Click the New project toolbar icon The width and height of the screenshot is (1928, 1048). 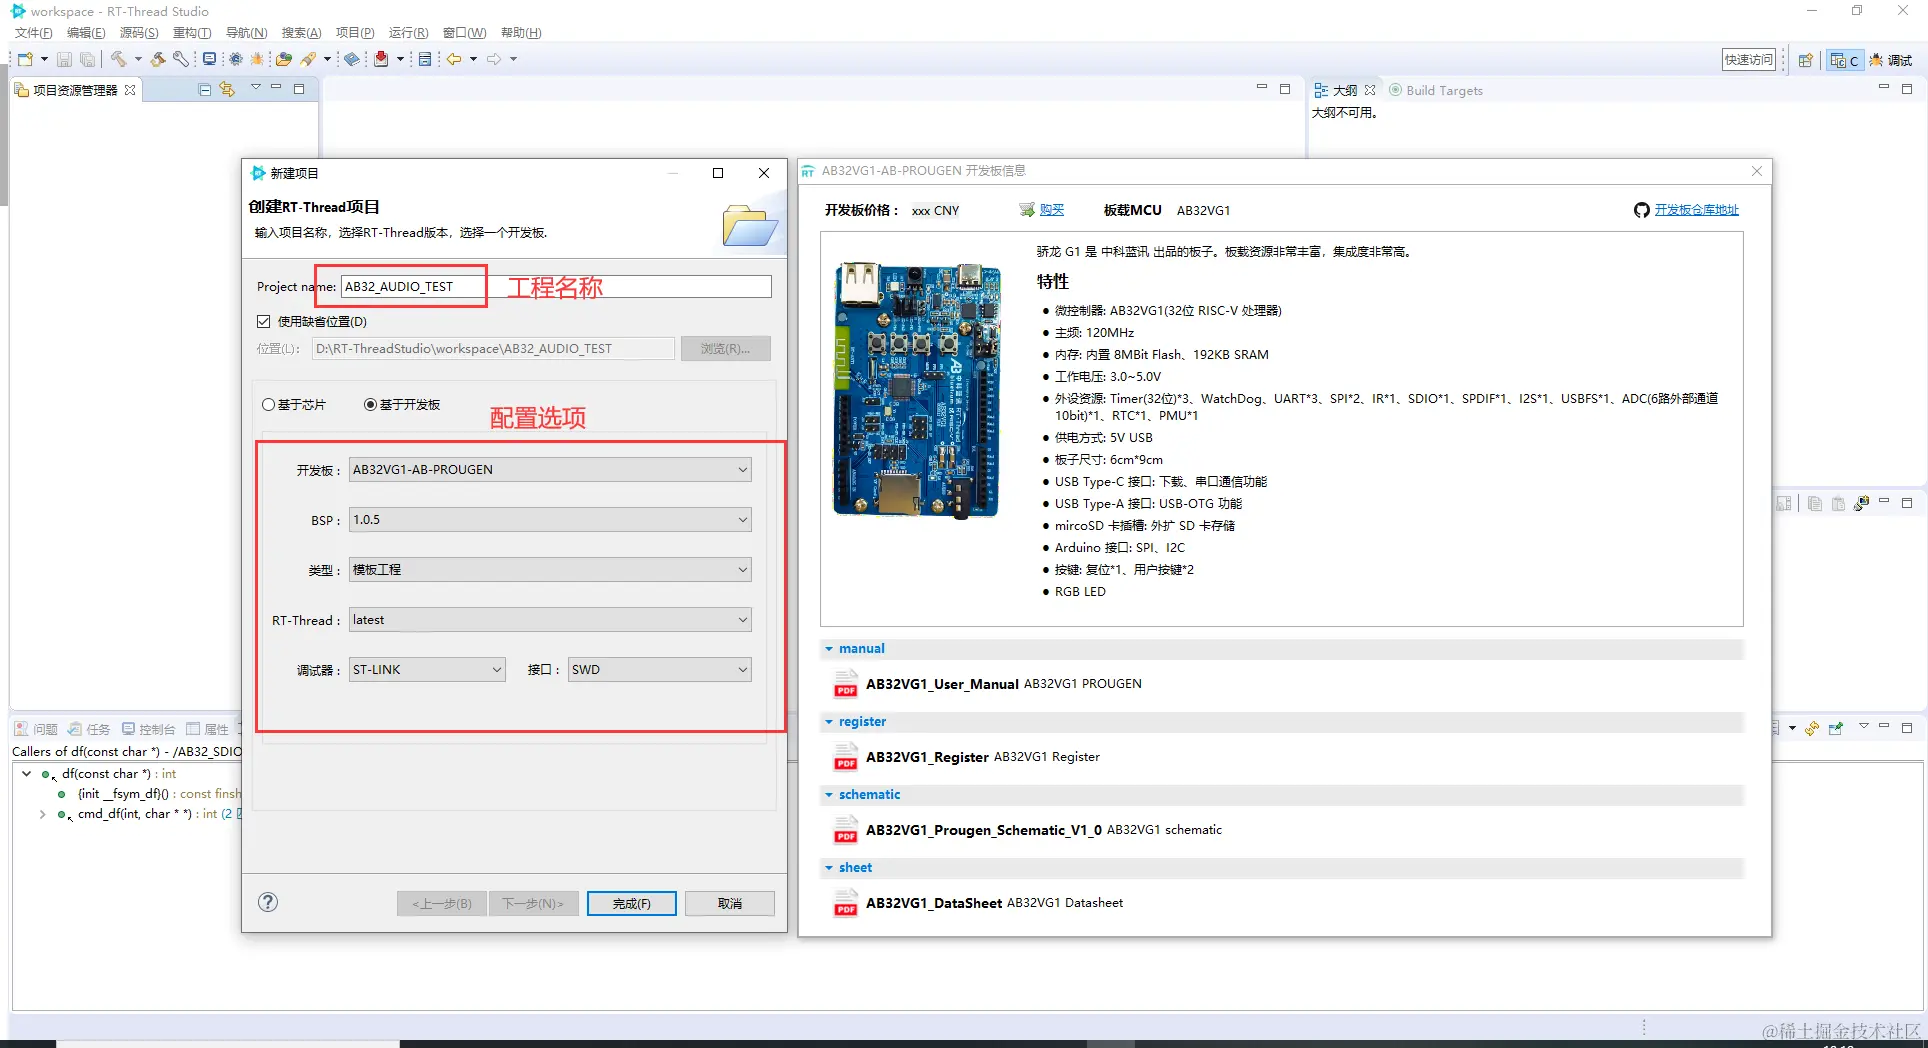(26, 59)
